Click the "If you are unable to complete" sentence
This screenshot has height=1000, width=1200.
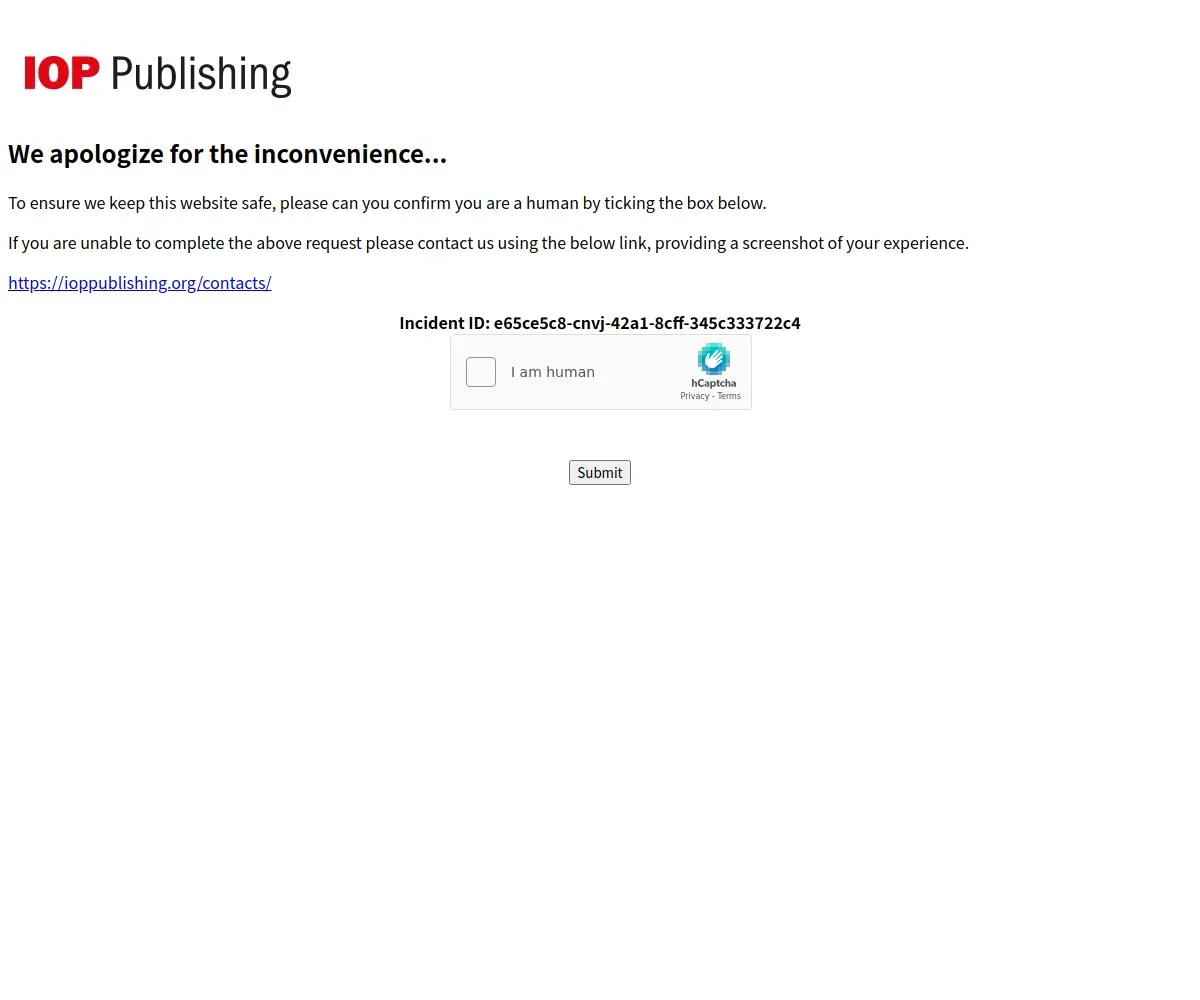[x=488, y=243]
